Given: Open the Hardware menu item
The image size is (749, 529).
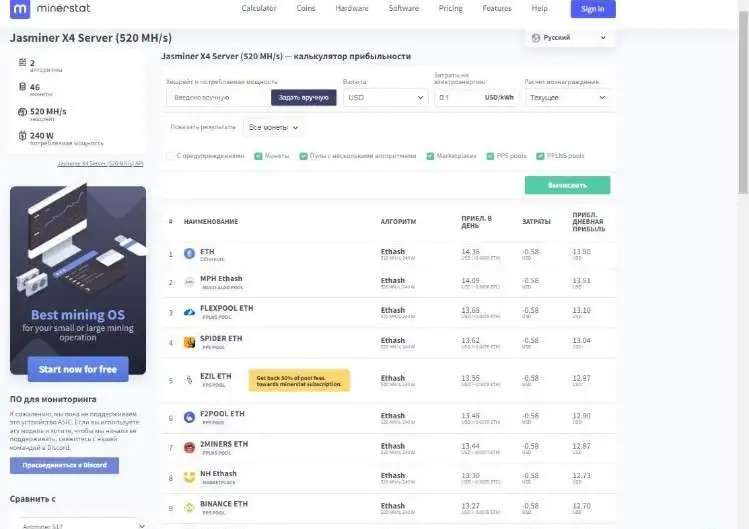Looking at the screenshot, I should pos(352,9).
